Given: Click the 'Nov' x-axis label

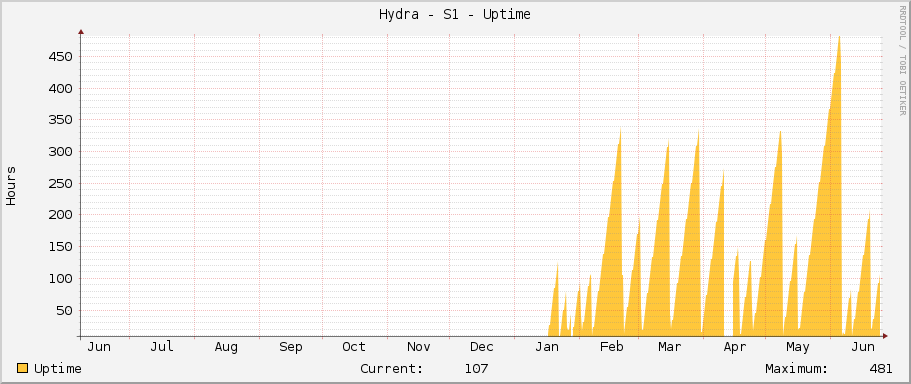Looking at the screenshot, I should click(x=418, y=347).
